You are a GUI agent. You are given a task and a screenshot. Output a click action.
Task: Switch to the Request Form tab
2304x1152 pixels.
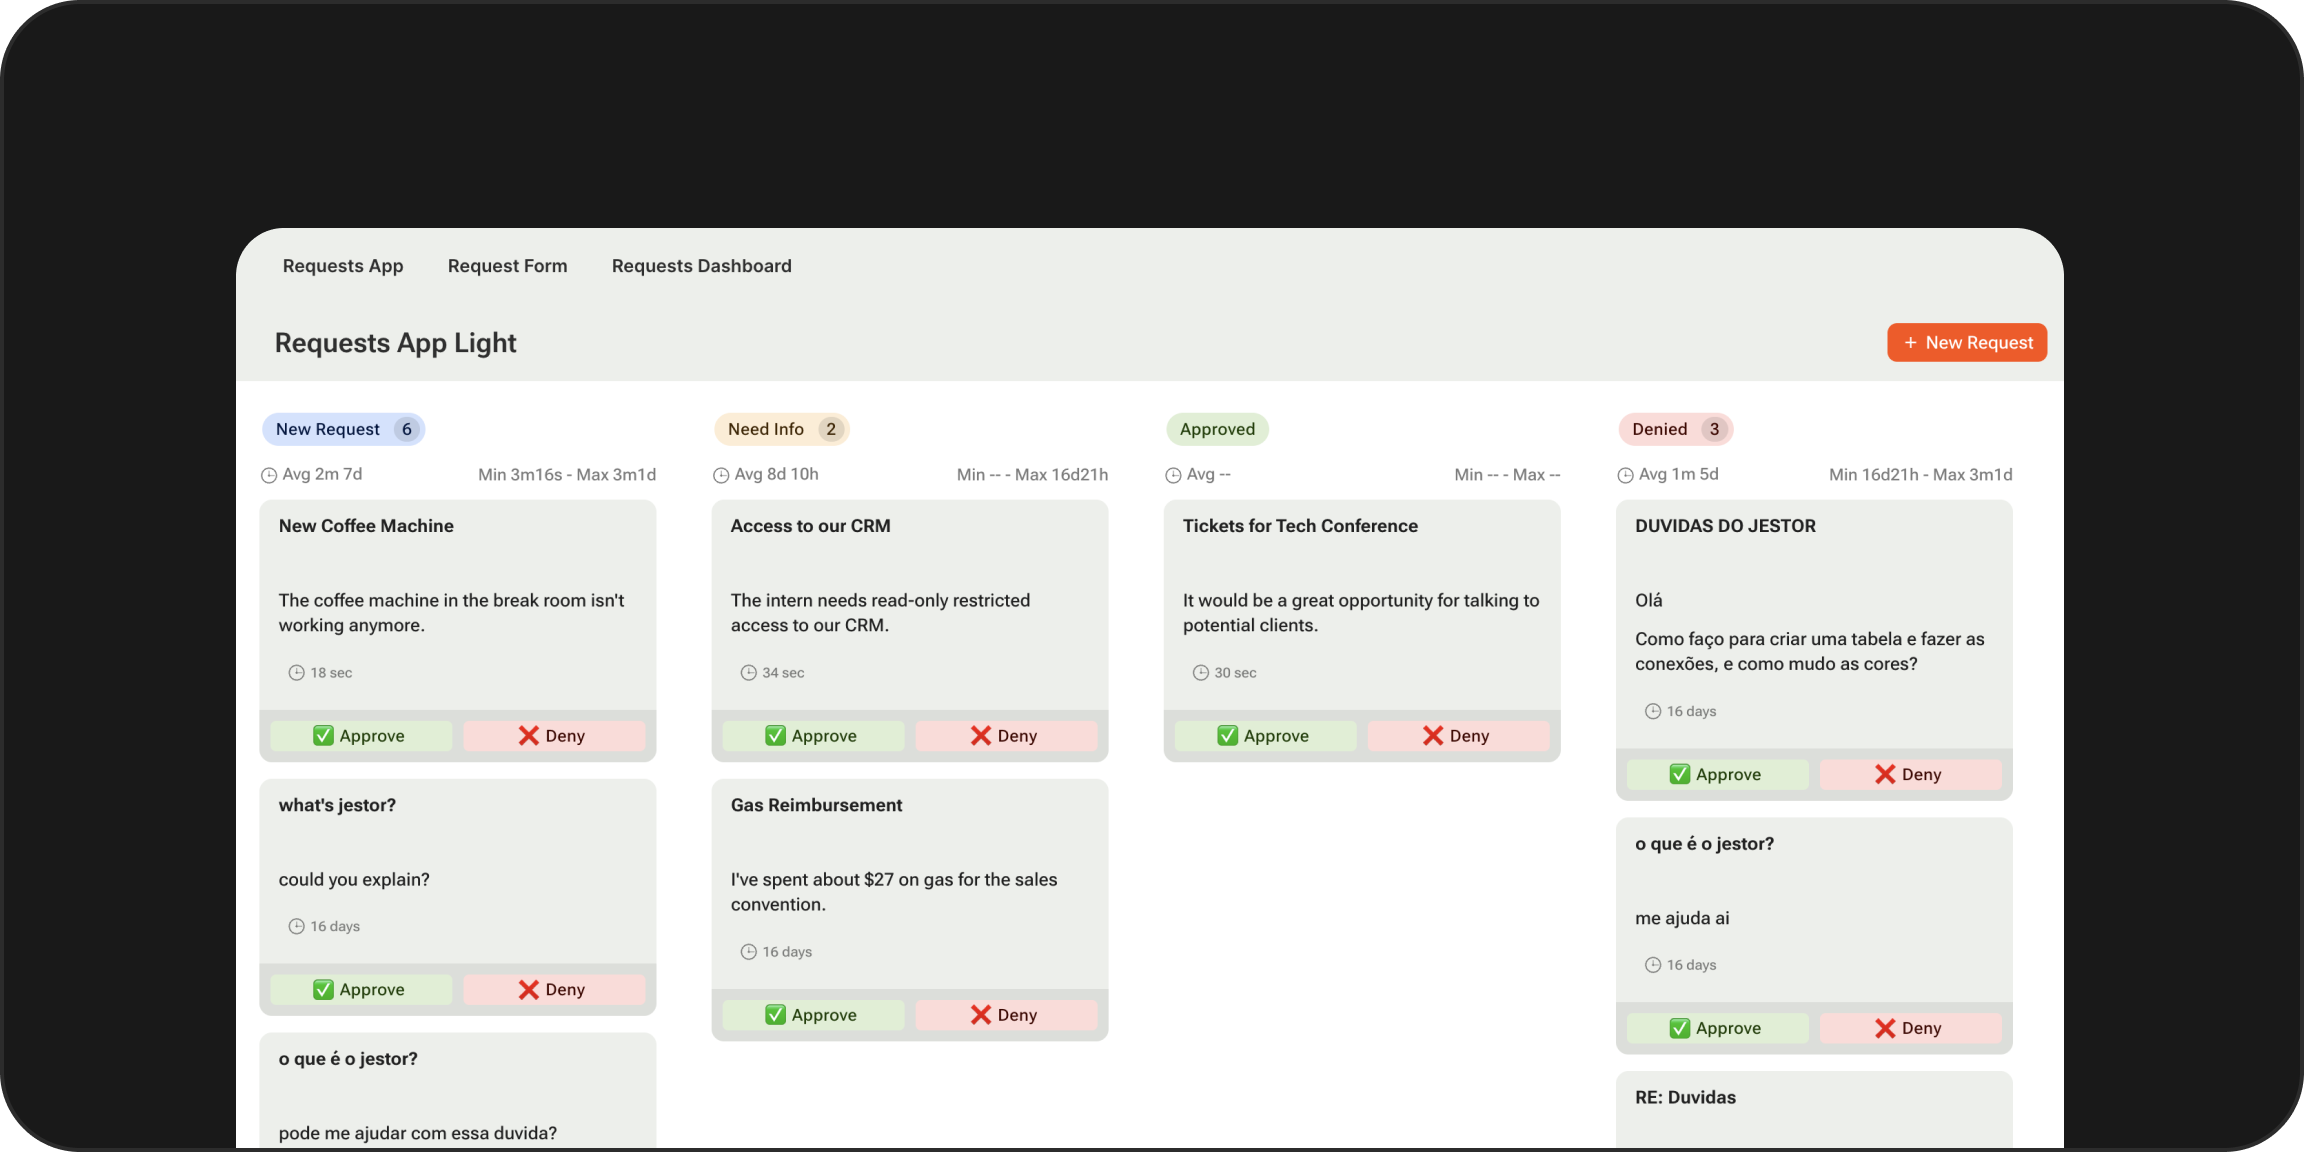507,266
